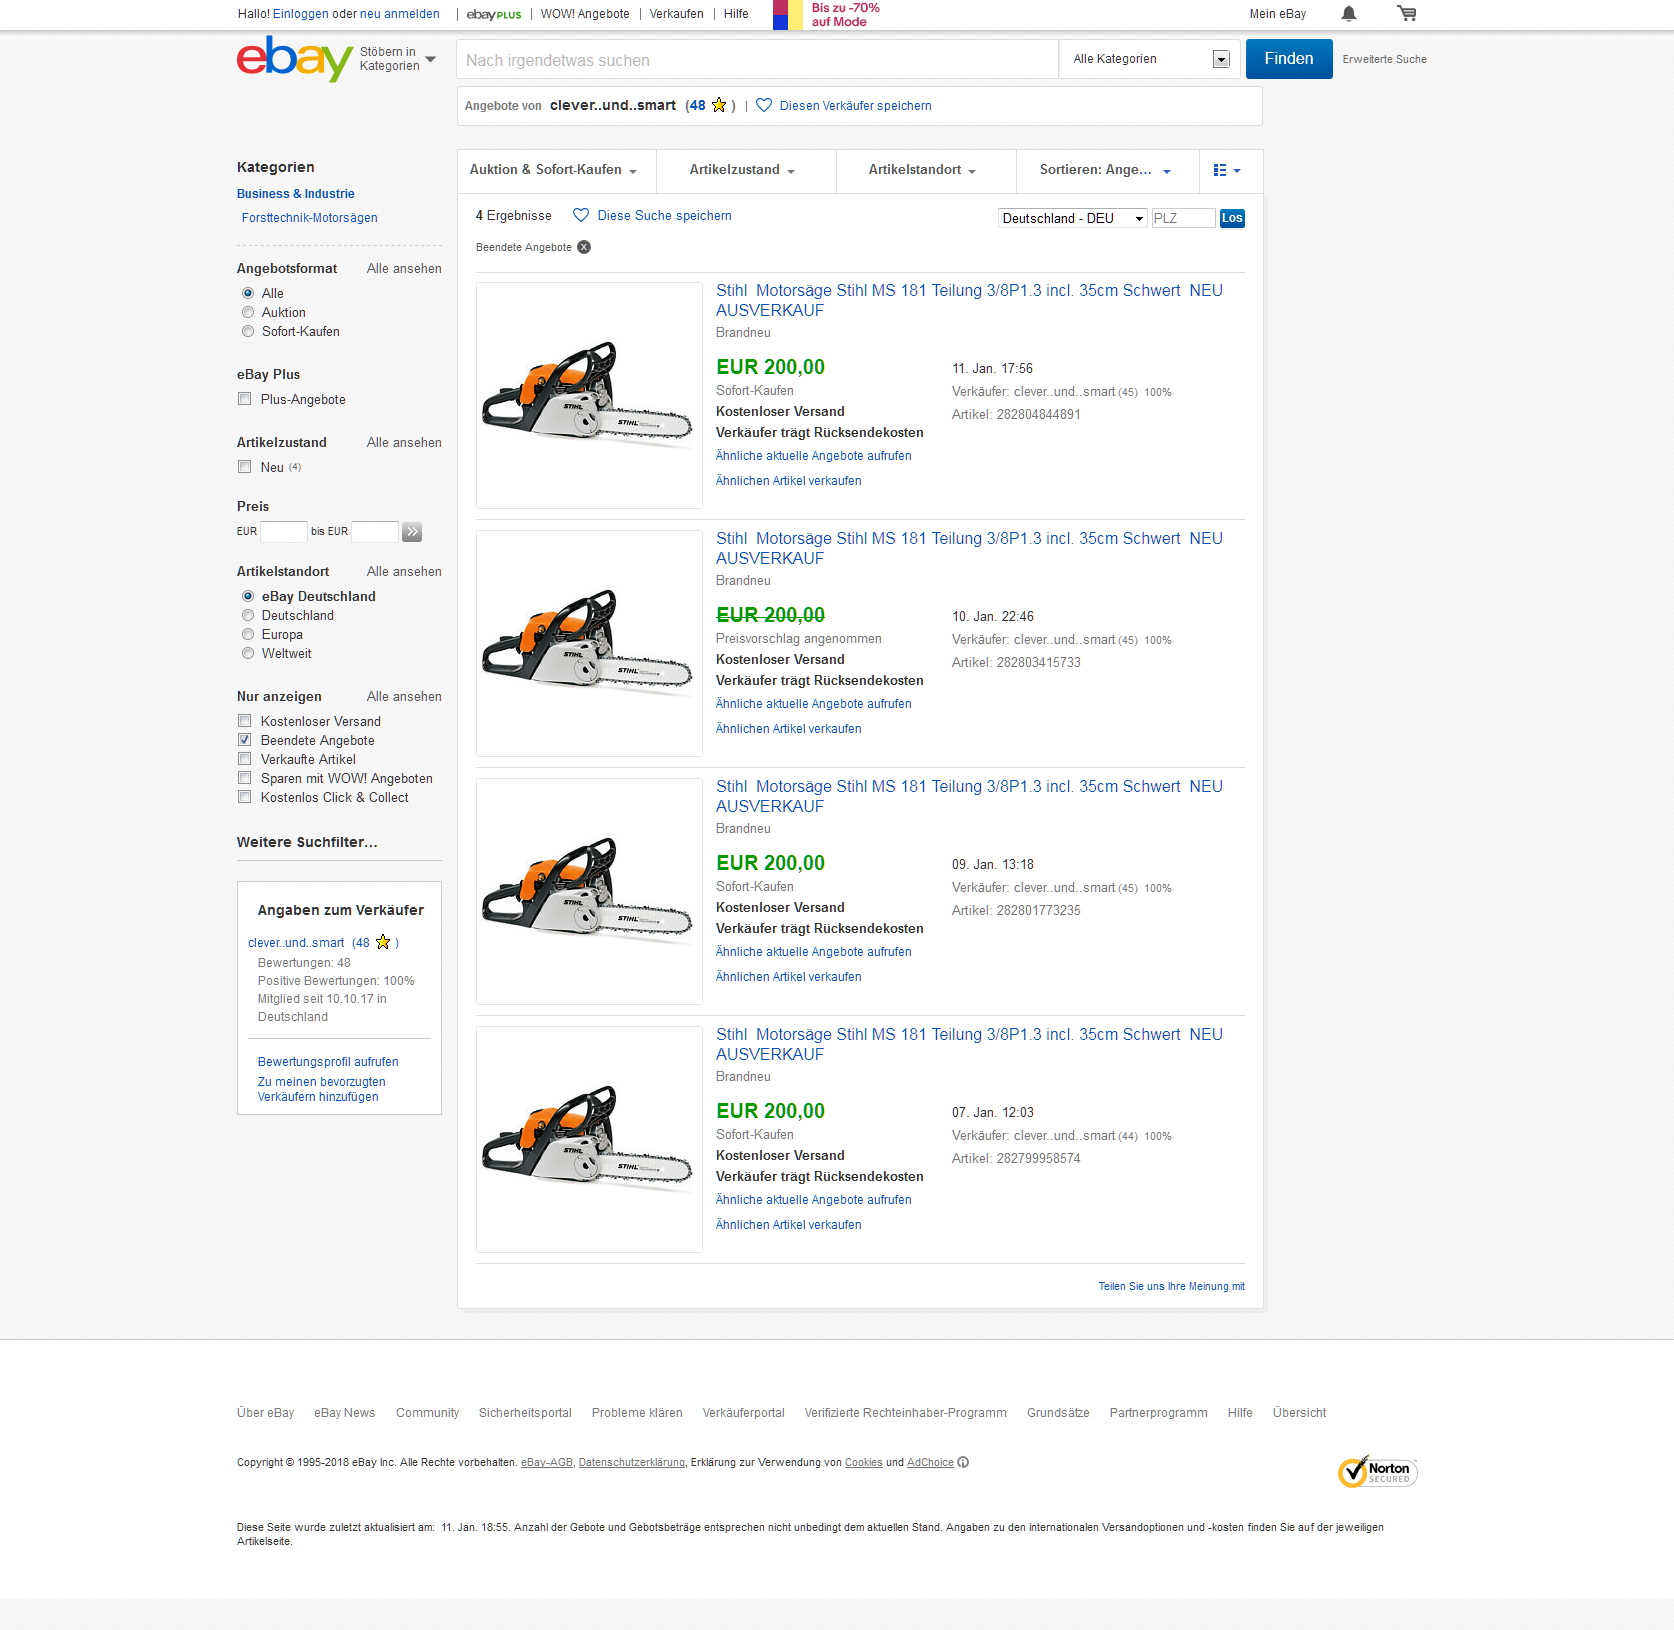Image resolution: width=1674 pixels, height=1630 pixels.
Task: Click the heart icon to save this seller
Action: [764, 106]
